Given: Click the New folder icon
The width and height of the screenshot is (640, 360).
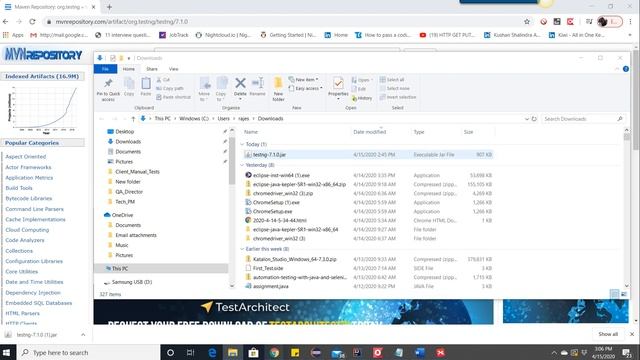Looking at the screenshot, I should pyautogui.click(x=278, y=83).
